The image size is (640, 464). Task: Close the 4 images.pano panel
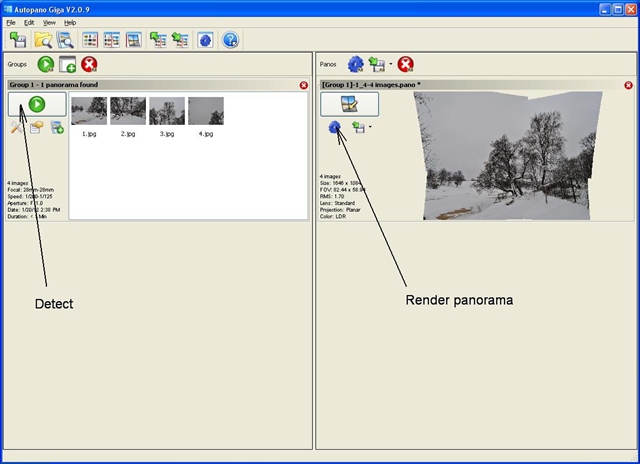(x=626, y=85)
